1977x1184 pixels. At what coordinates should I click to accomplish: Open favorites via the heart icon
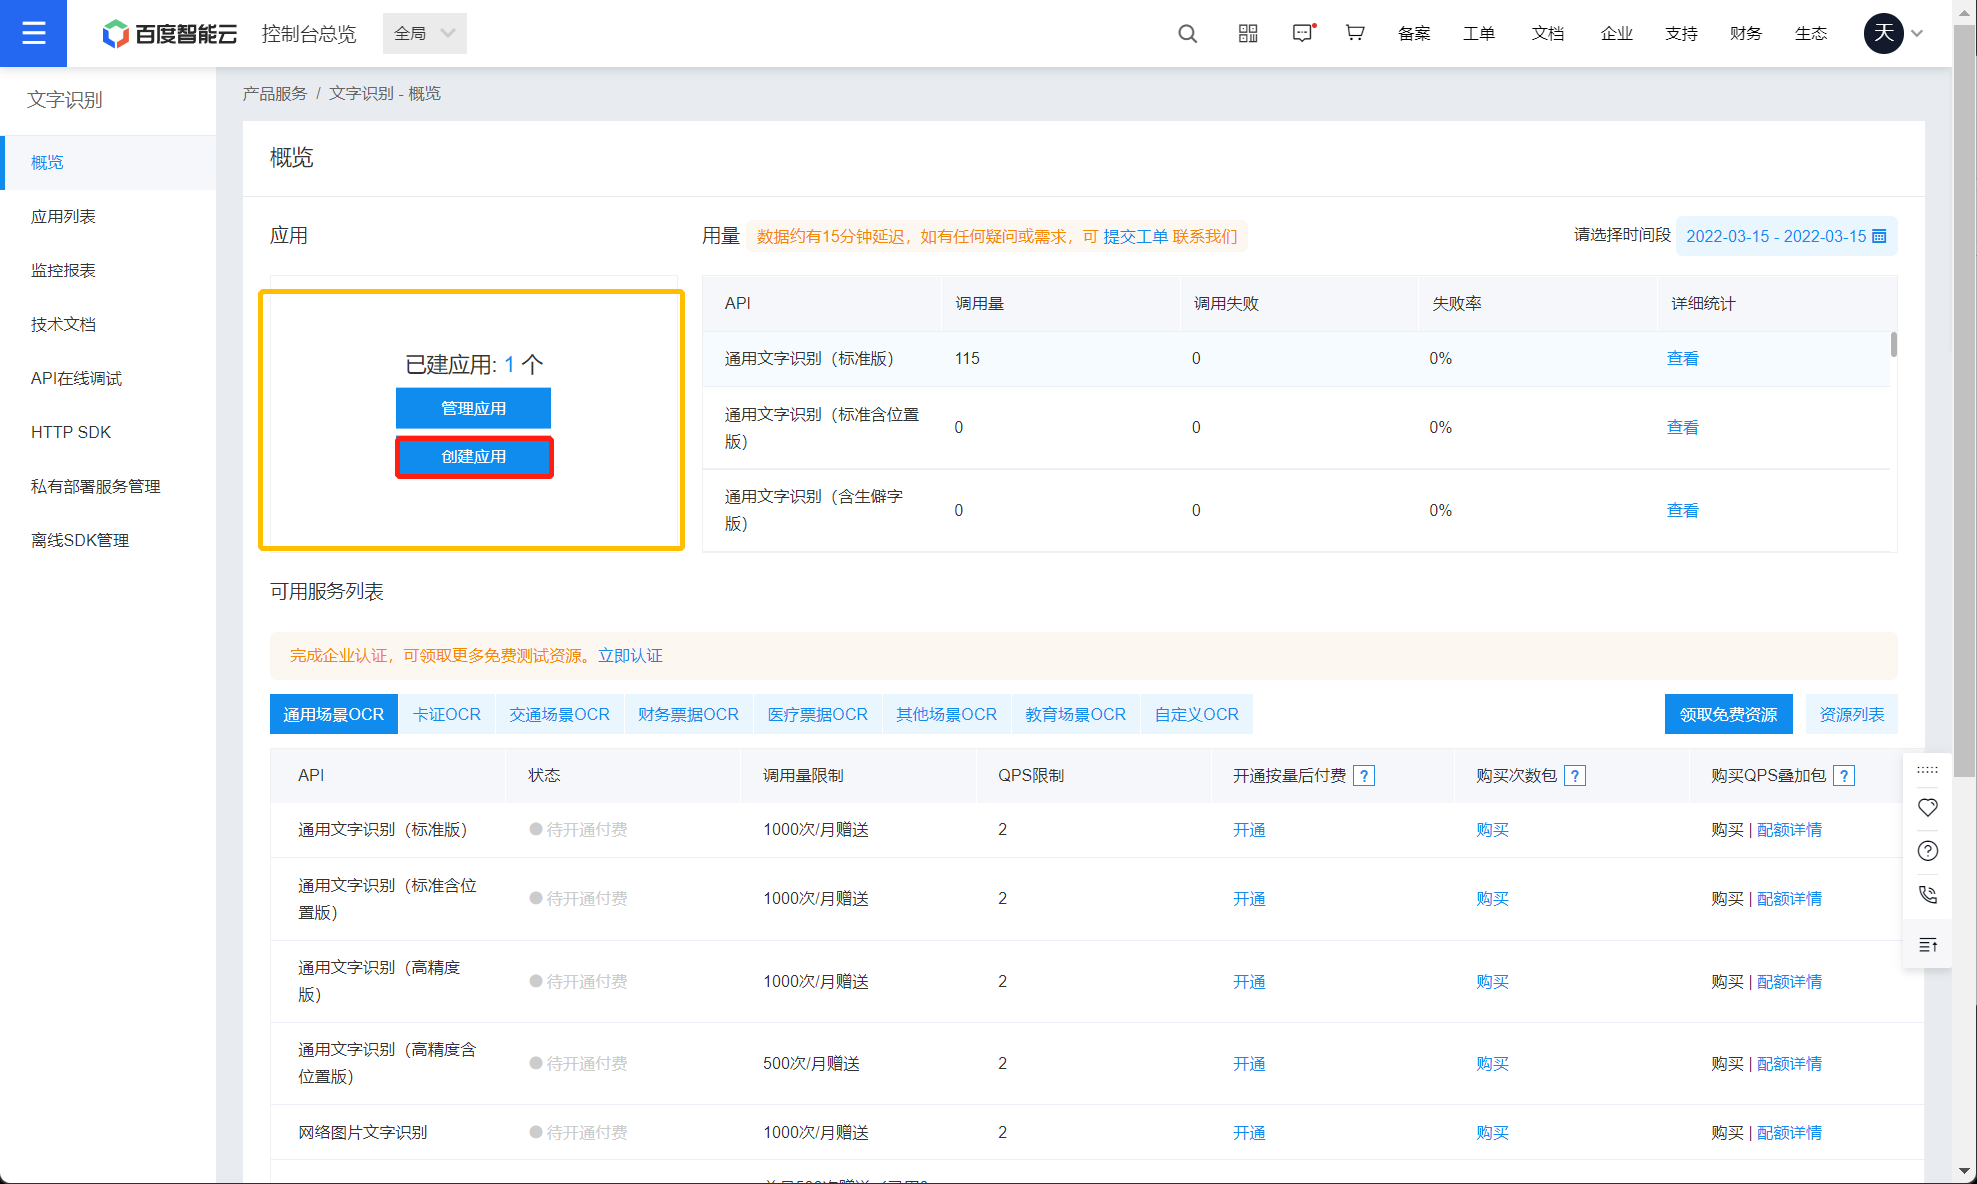[x=1928, y=807]
